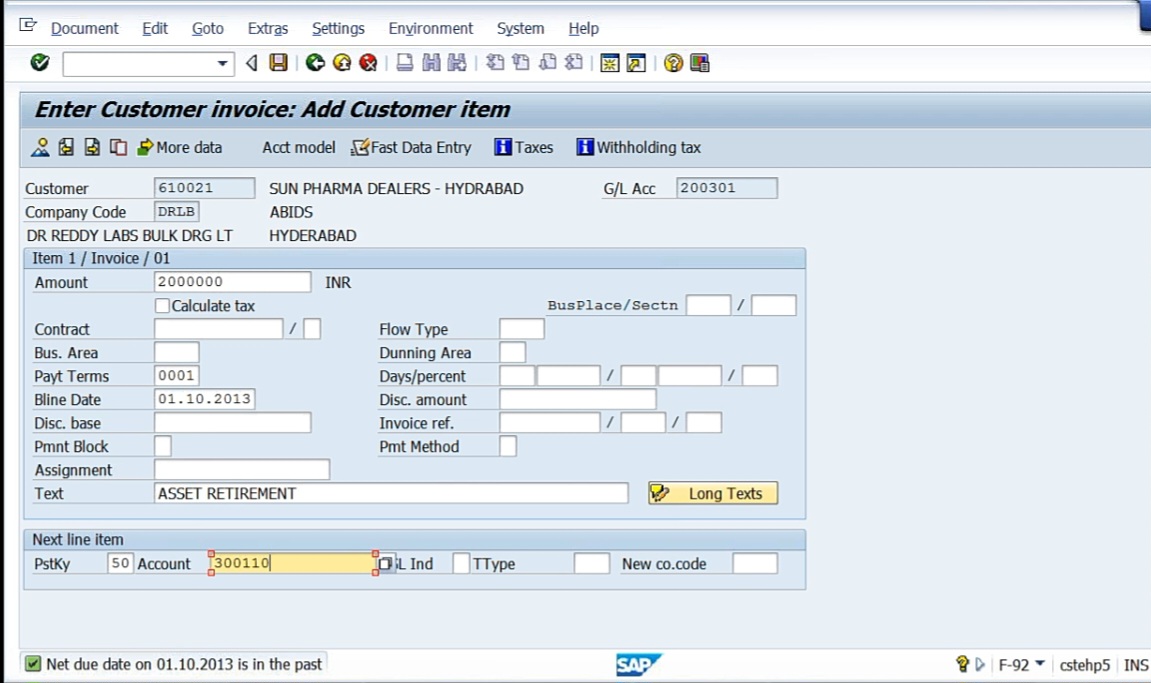This screenshot has height=683, width=1151.
Task: Click the Save diskette icon
Action: (x=278, y=63)
